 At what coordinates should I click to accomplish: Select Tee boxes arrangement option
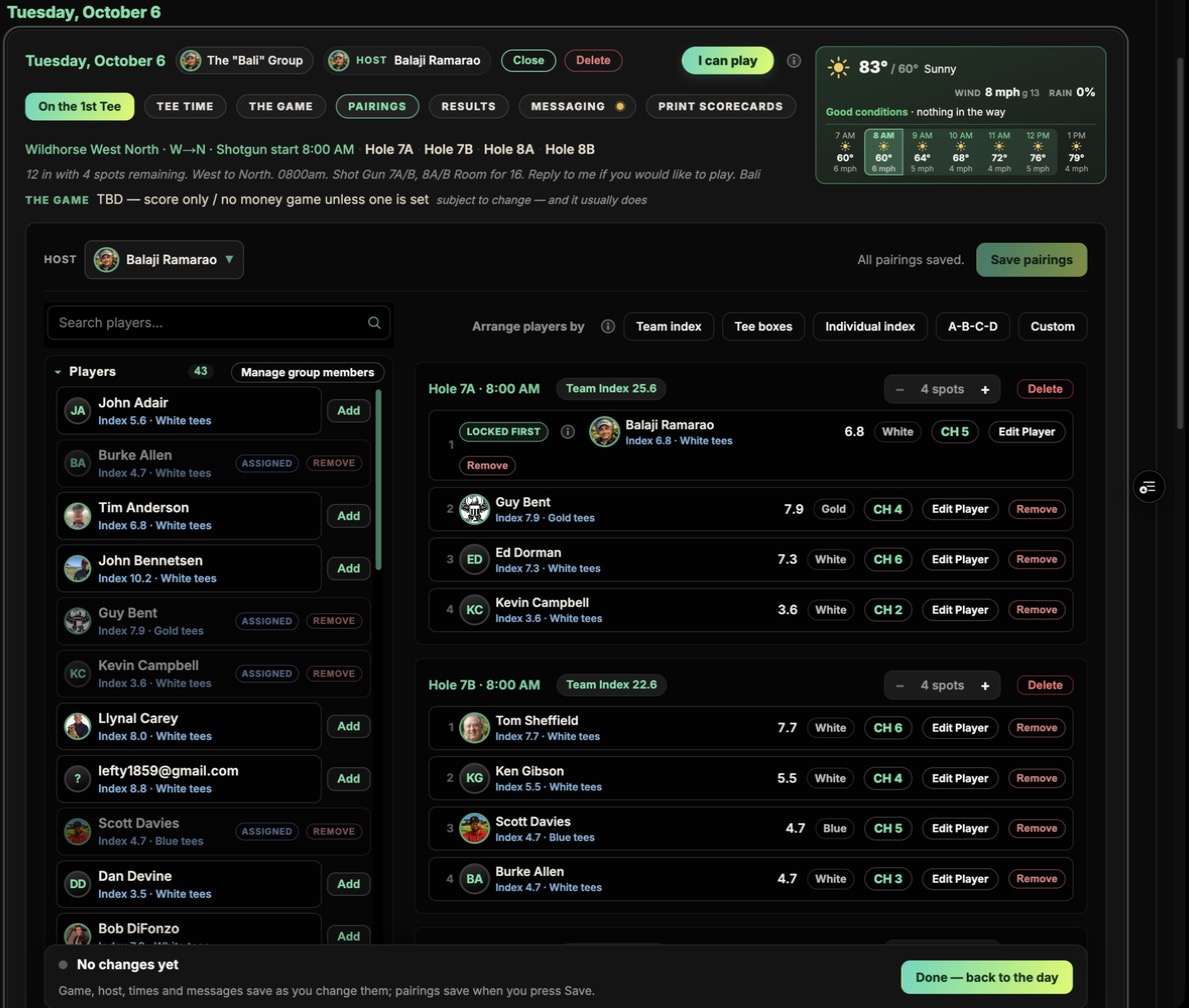[763, 326]
